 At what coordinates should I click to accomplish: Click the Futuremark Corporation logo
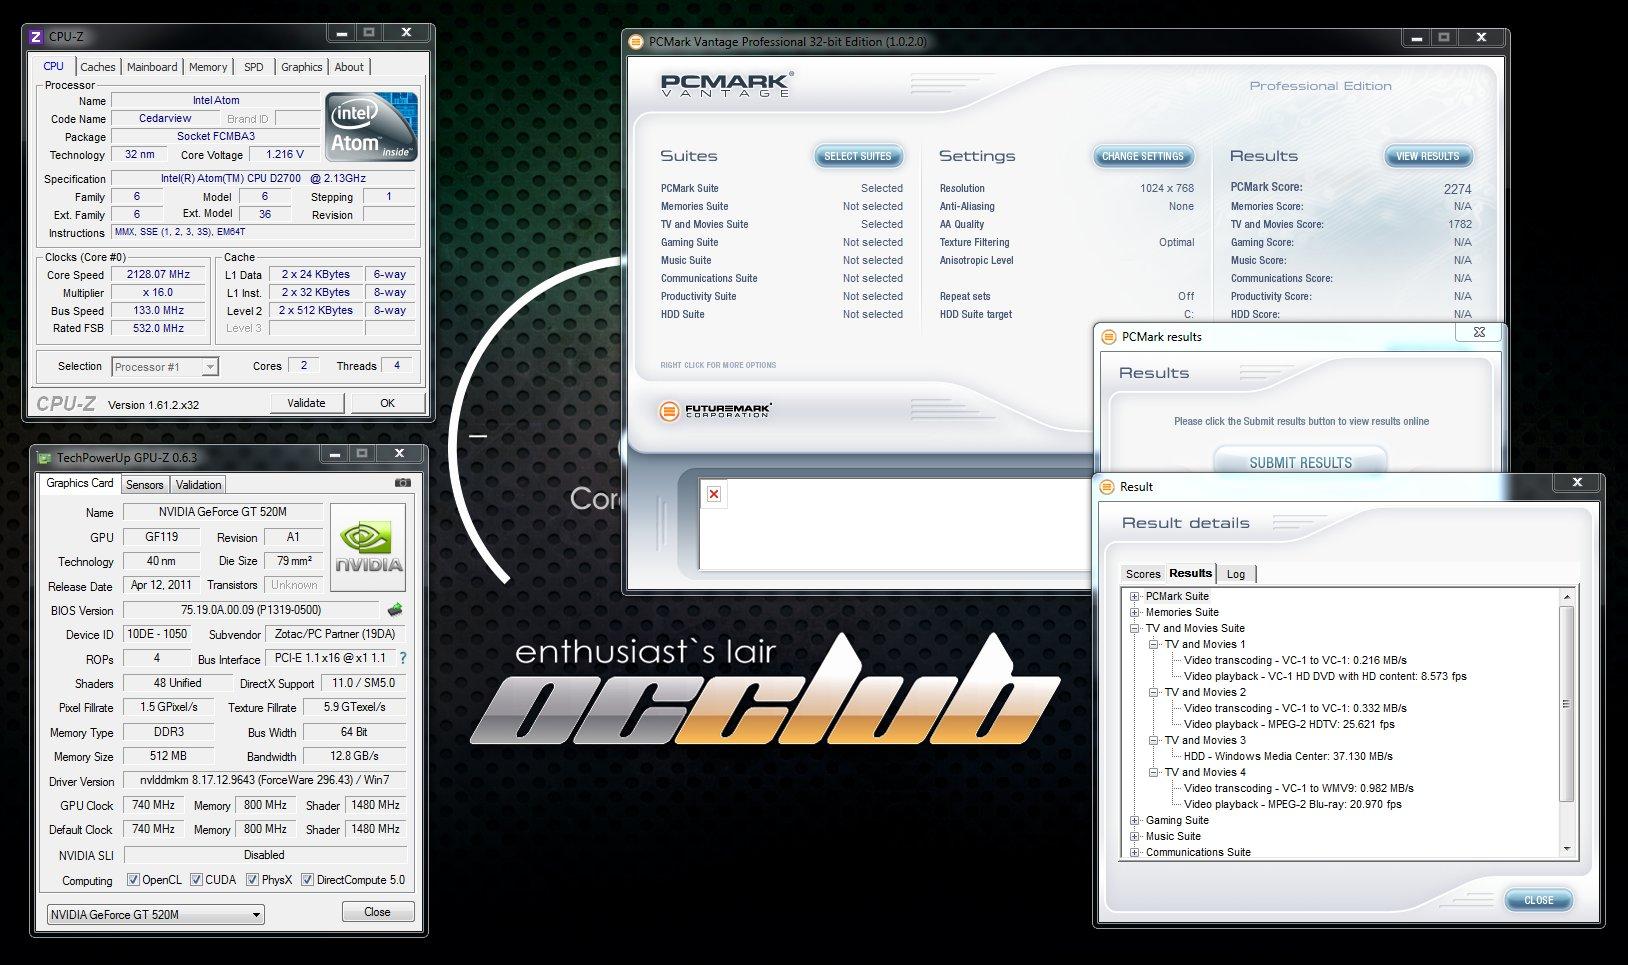click(x=716, y=411)
